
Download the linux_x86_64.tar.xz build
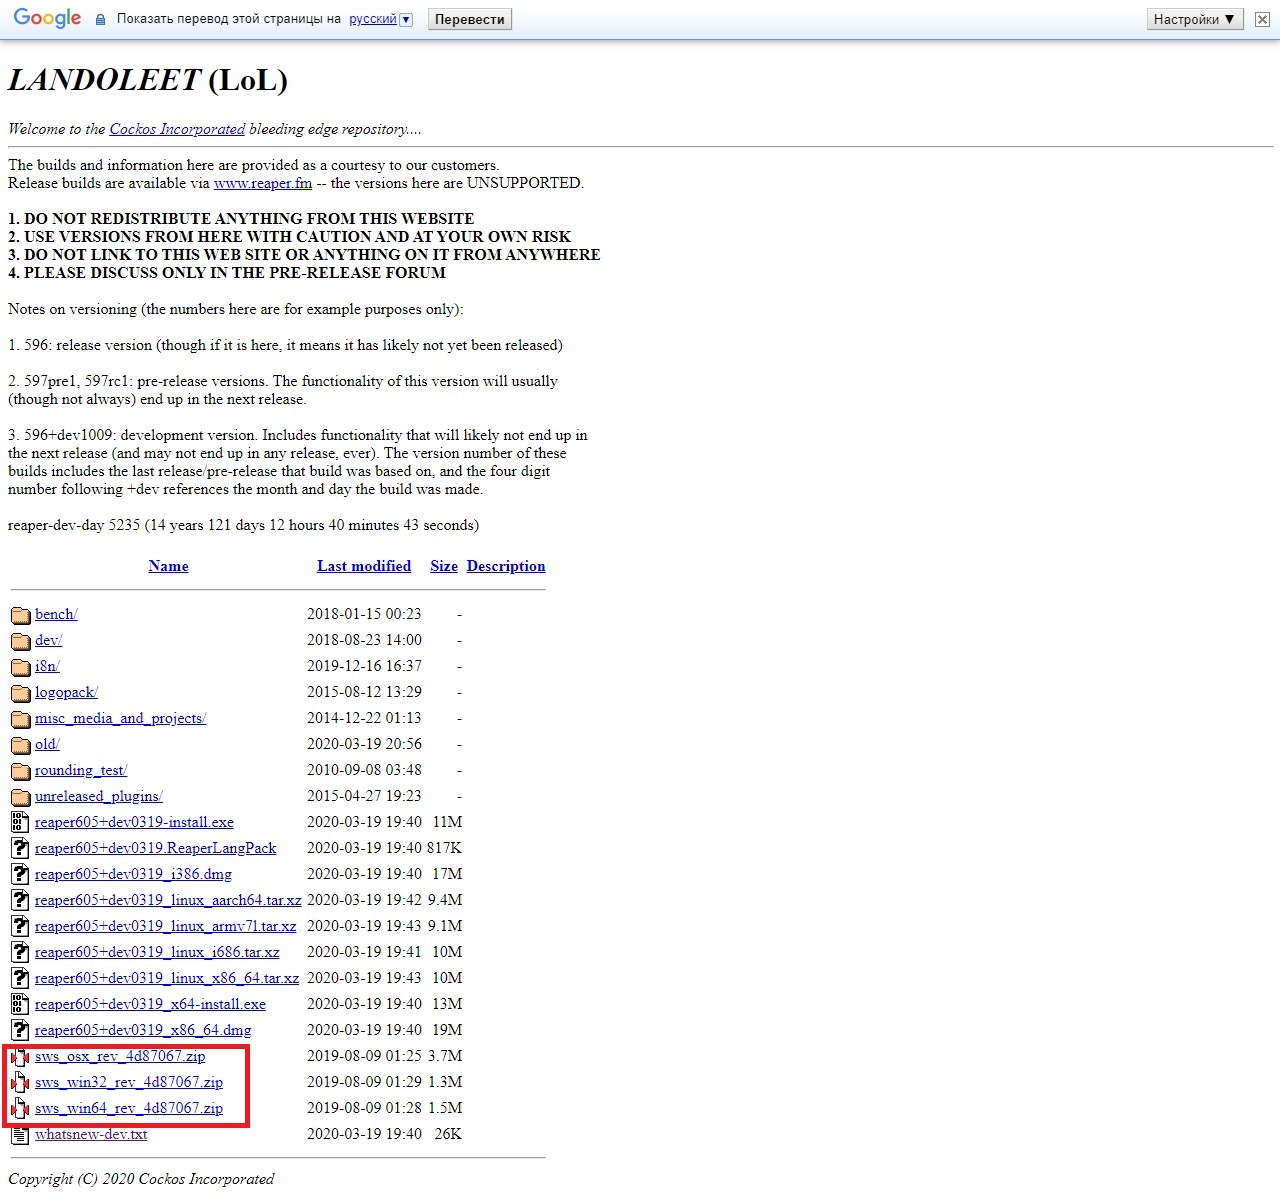[167, 978]
